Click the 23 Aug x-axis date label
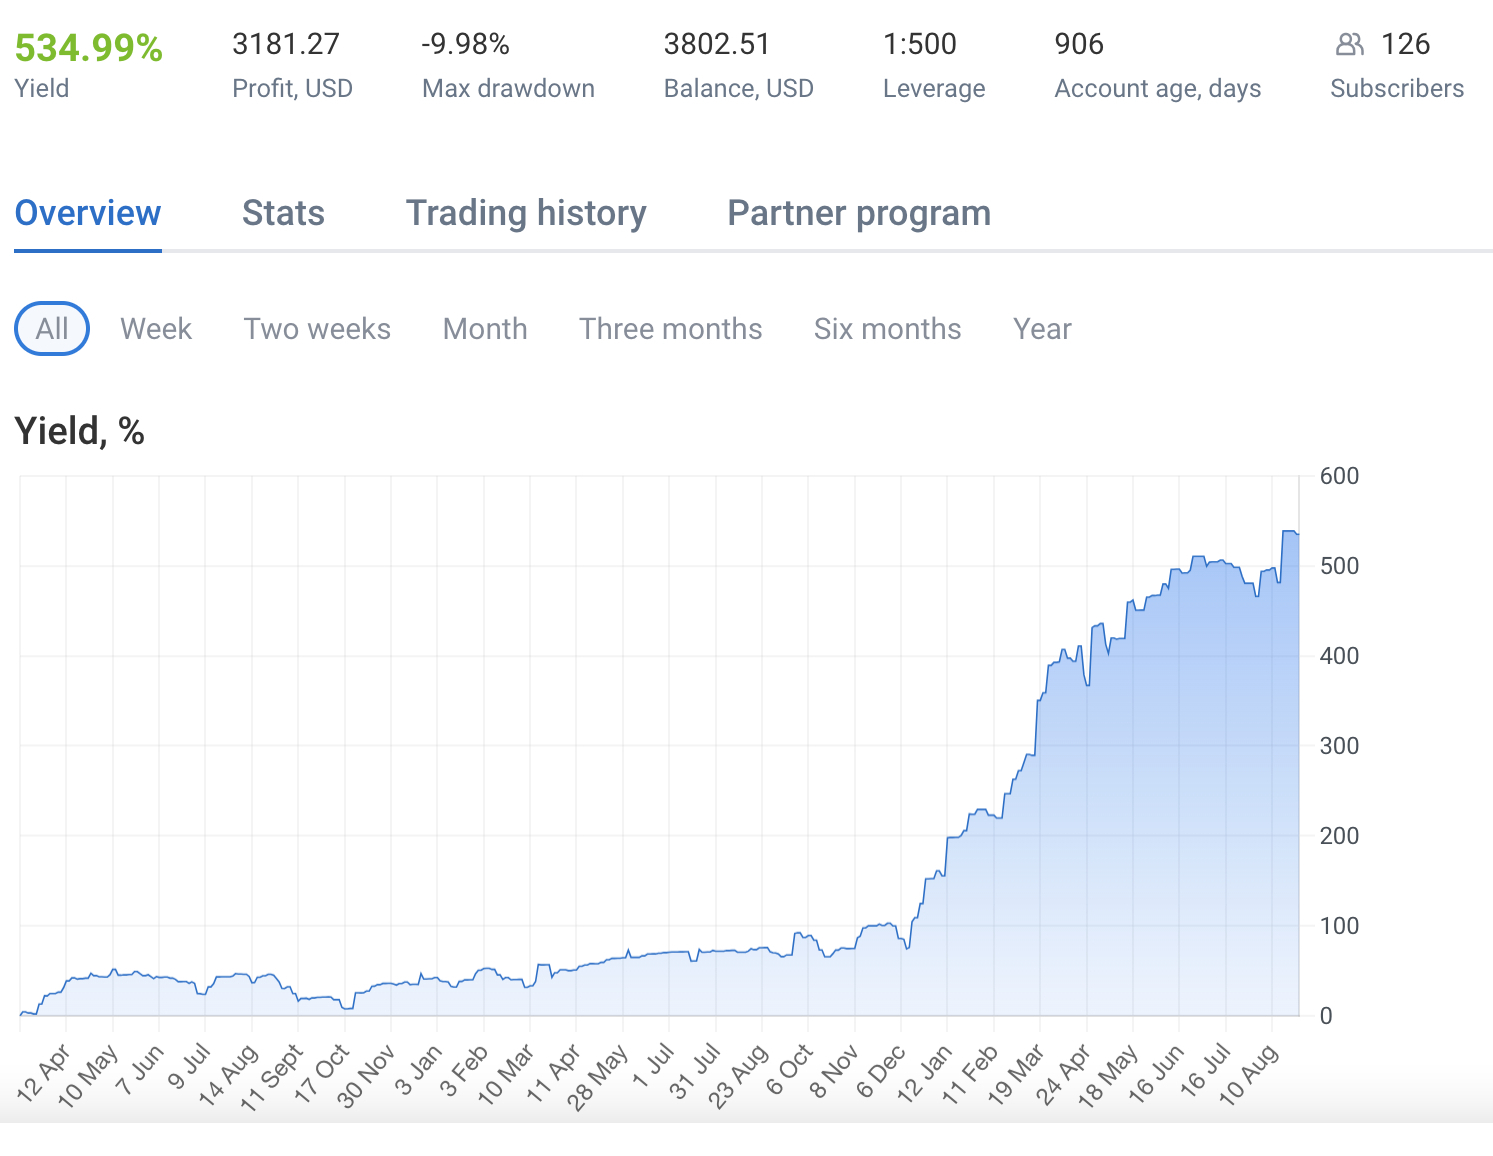1493x1156 pixels. pos(738,1076)
